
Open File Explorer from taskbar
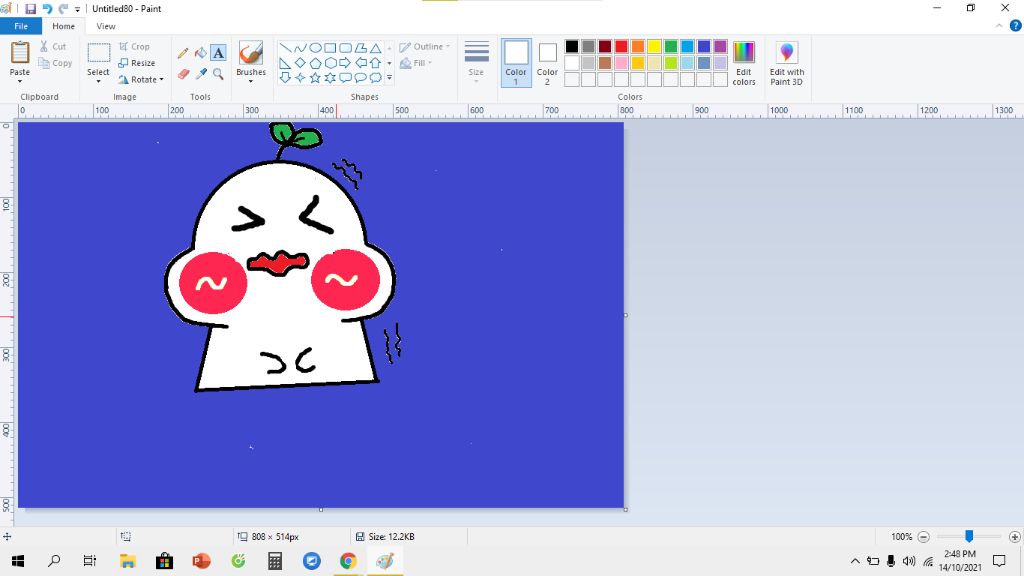(127, 561)
